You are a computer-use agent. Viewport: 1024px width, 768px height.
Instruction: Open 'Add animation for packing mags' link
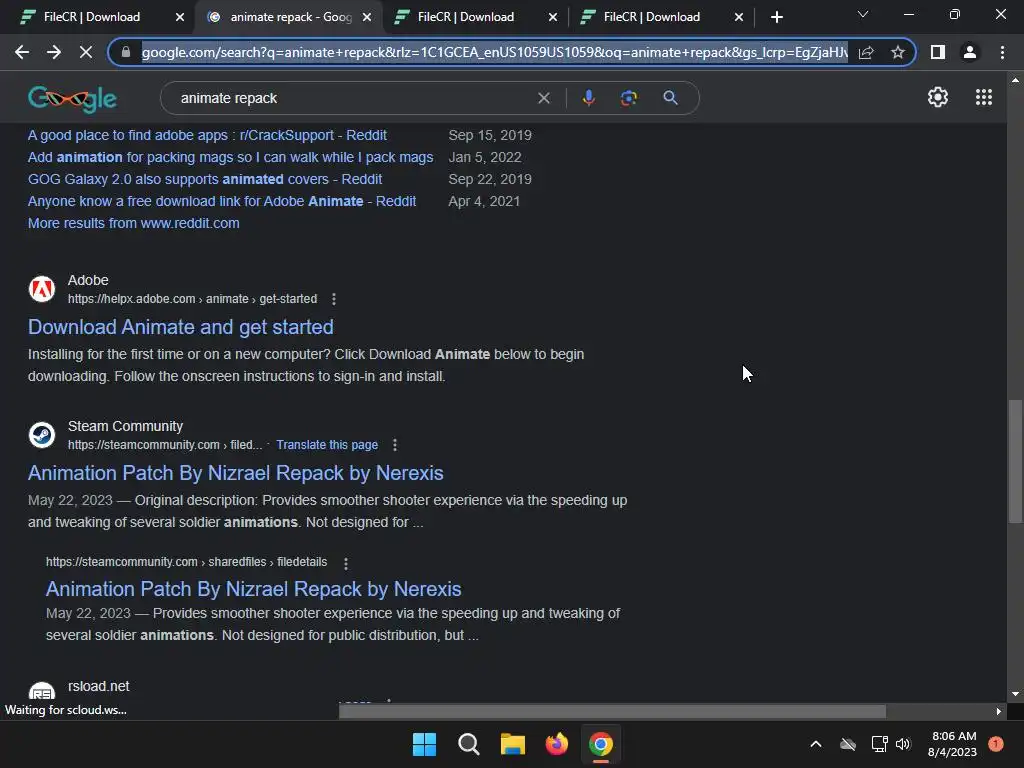click(231, 157)
